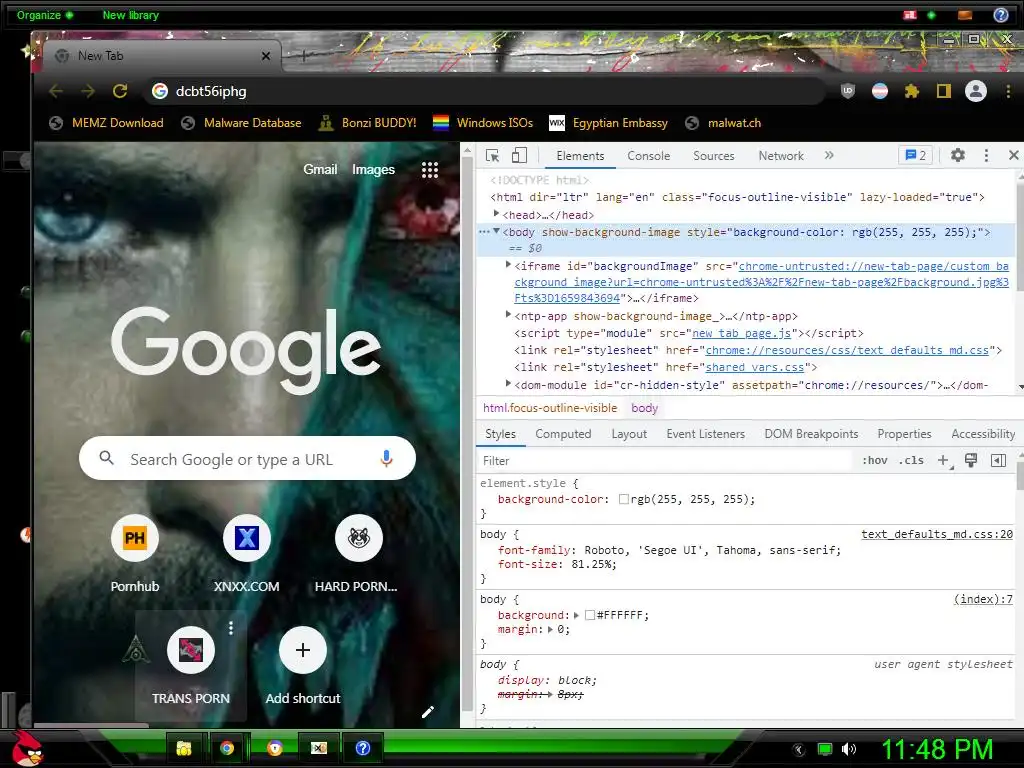Toggle the .cls class editor
This screenshot has width=1024, height=768.
point(910,460)
